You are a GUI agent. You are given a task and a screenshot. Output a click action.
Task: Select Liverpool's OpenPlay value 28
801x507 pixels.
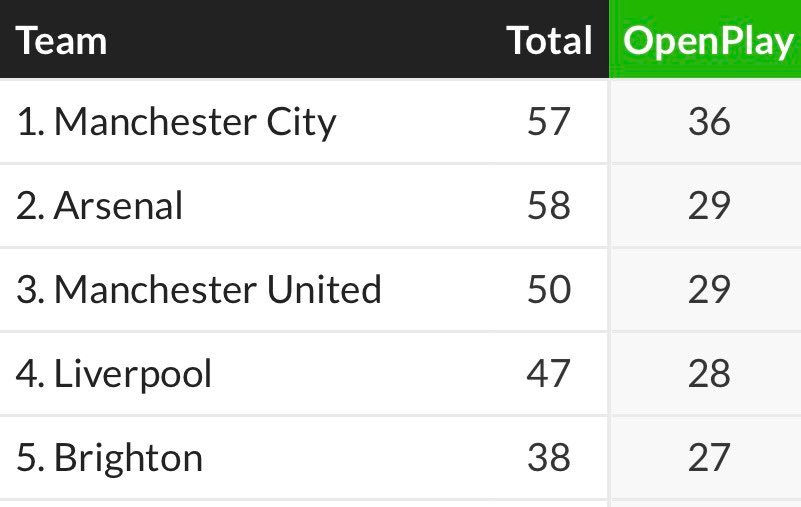(709, 374)
